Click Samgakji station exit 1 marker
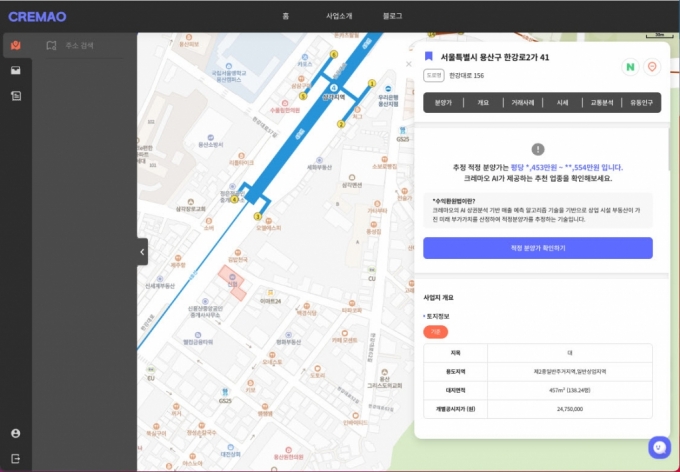Screen dimensions: 680x472 (x=372, y=83)
